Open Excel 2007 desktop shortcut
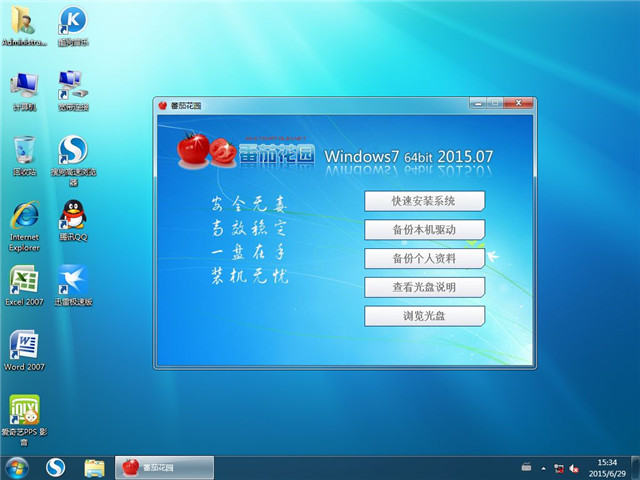 pos(24,286)
